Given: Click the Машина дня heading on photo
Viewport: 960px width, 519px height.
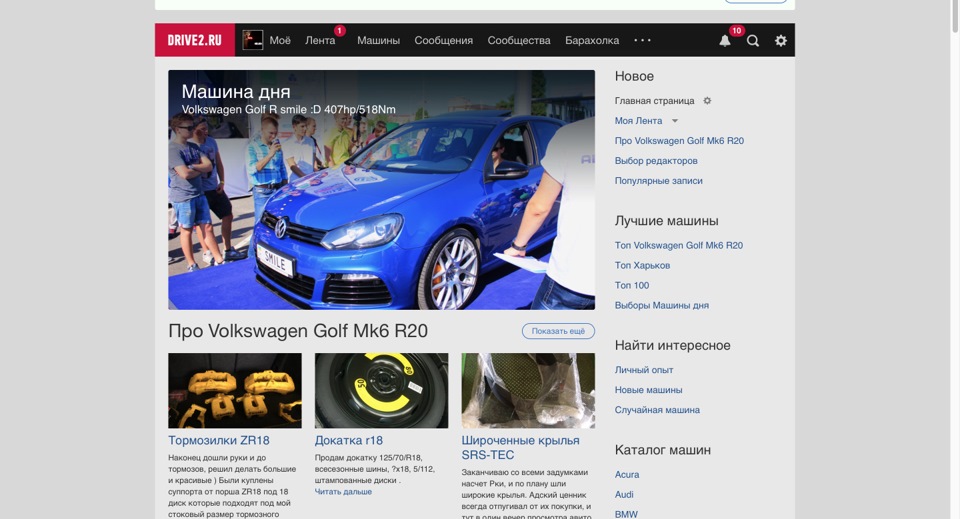Looking at the screenshot, I should [236, 91].
